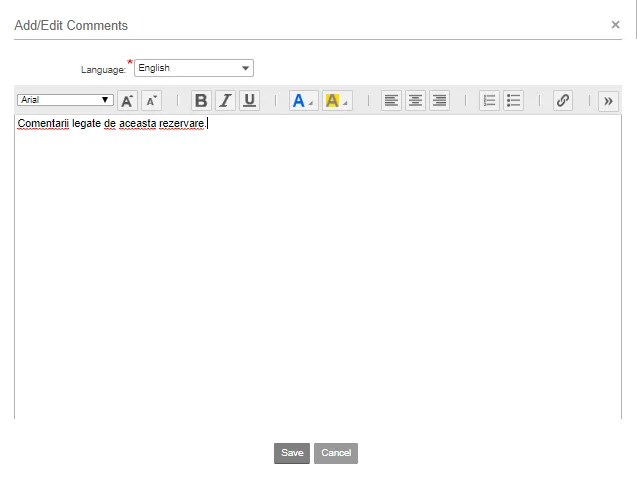Insert a bulleted list
Viewport: 637px width, 477px height.
[x=514, y=100]
